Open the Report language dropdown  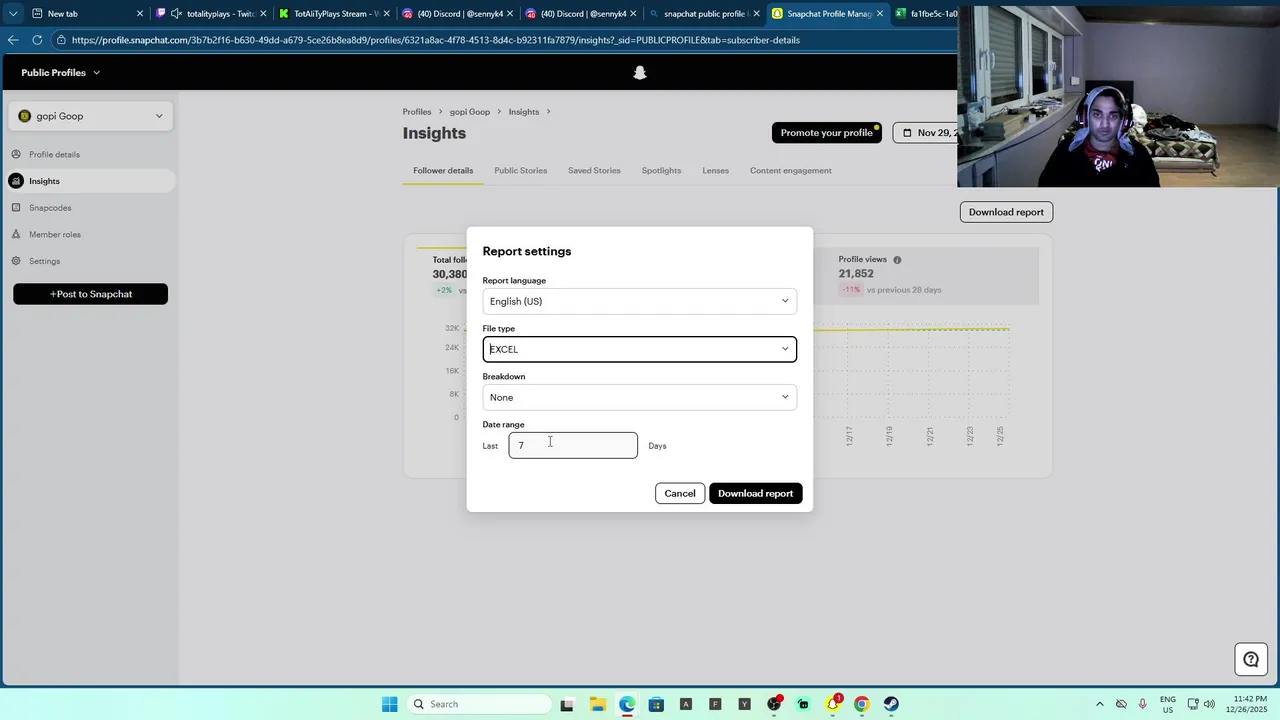coord(639,301)
